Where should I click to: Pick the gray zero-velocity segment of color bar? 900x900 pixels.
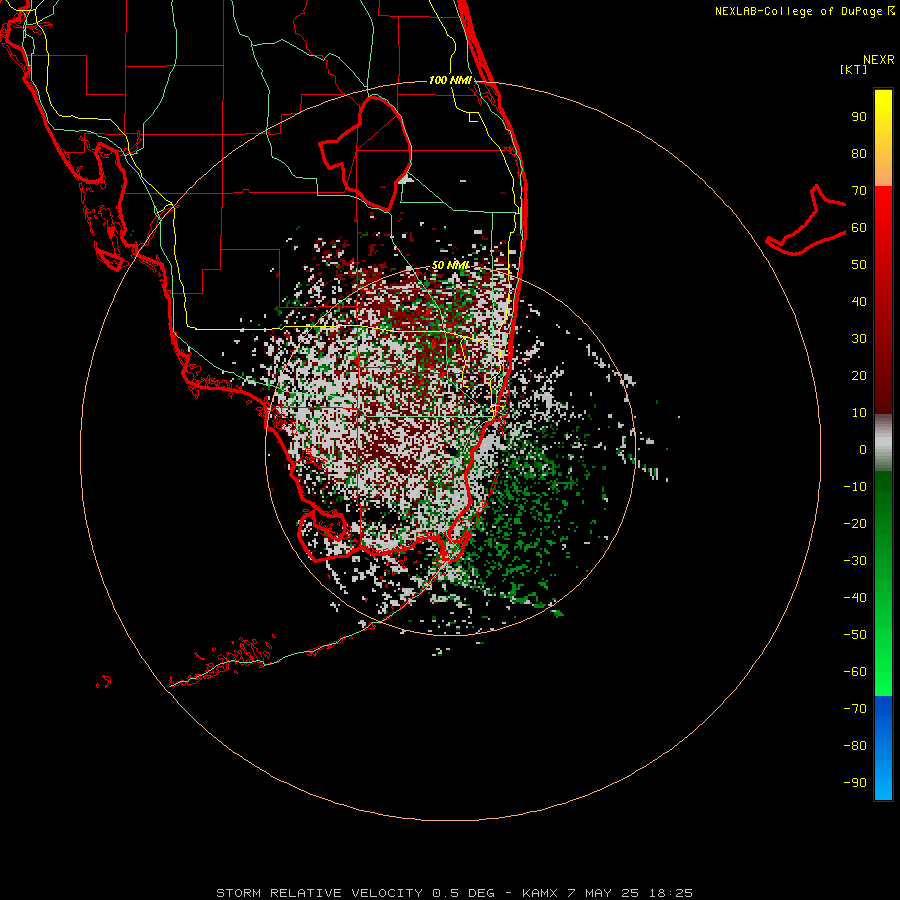[x=883, y=443]
